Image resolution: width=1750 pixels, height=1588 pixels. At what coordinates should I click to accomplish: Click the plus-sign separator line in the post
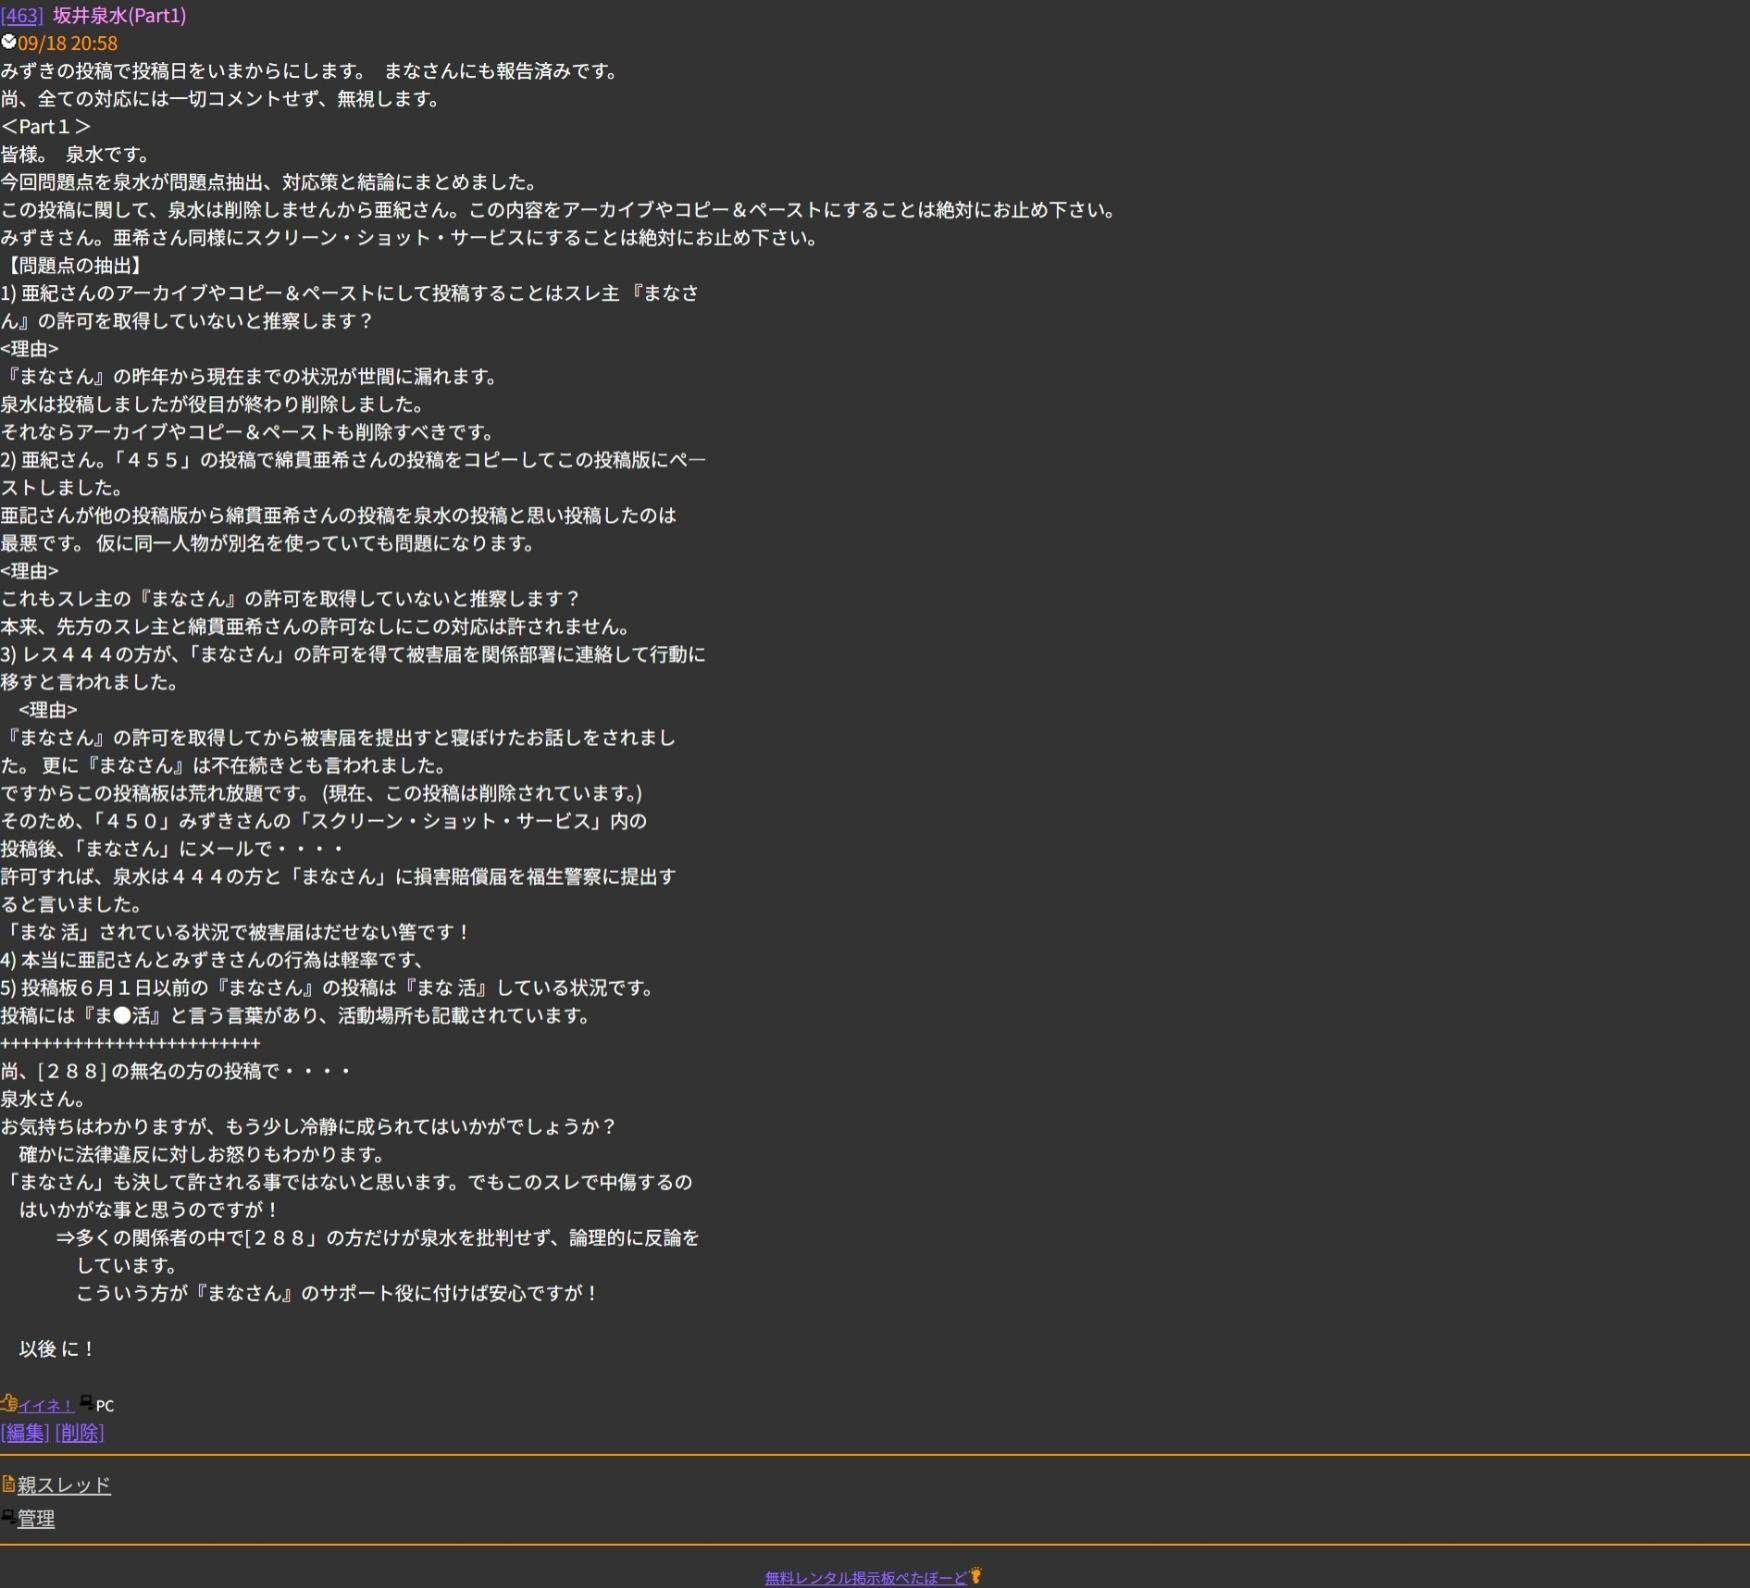click(x=130, y=1043)
